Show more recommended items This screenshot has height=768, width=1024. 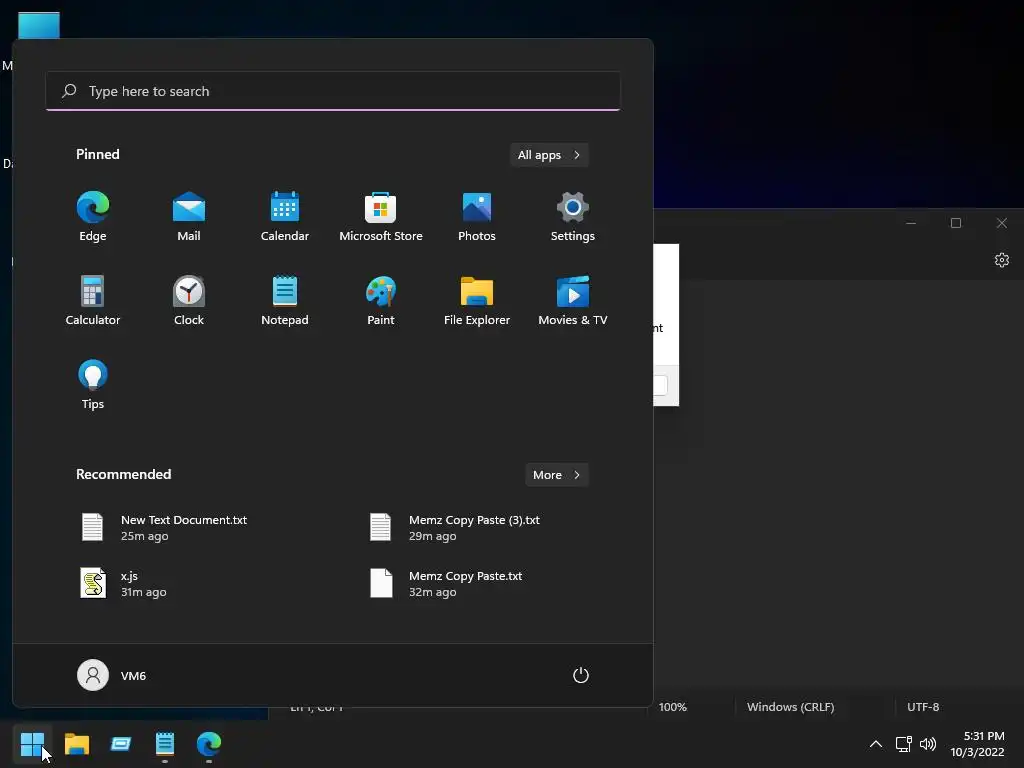pyautogui.click(x=556, y=475)
